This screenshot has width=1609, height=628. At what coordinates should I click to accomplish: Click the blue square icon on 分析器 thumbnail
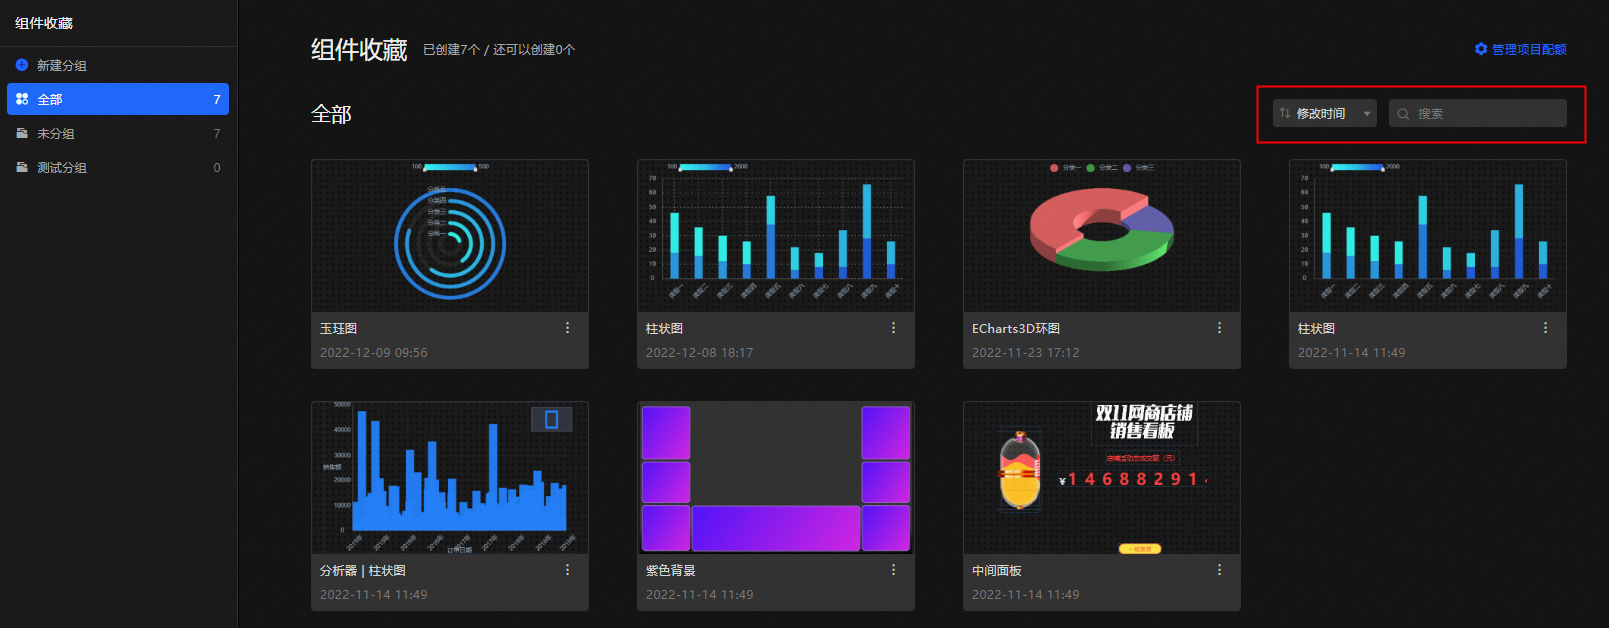pos(551,419)
